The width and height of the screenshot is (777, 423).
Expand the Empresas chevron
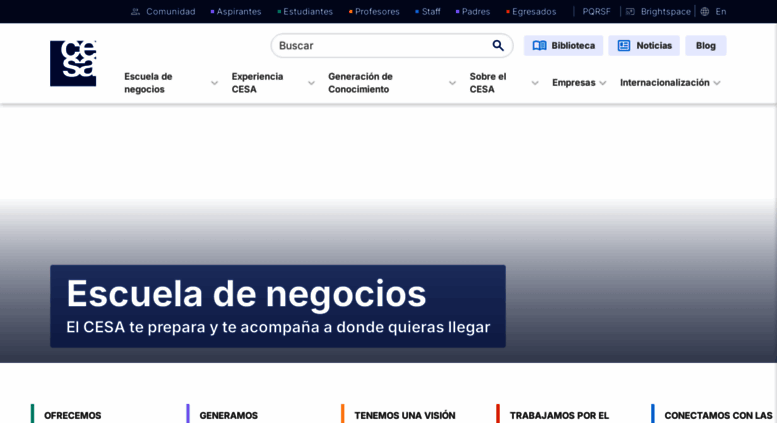[603, 83]
